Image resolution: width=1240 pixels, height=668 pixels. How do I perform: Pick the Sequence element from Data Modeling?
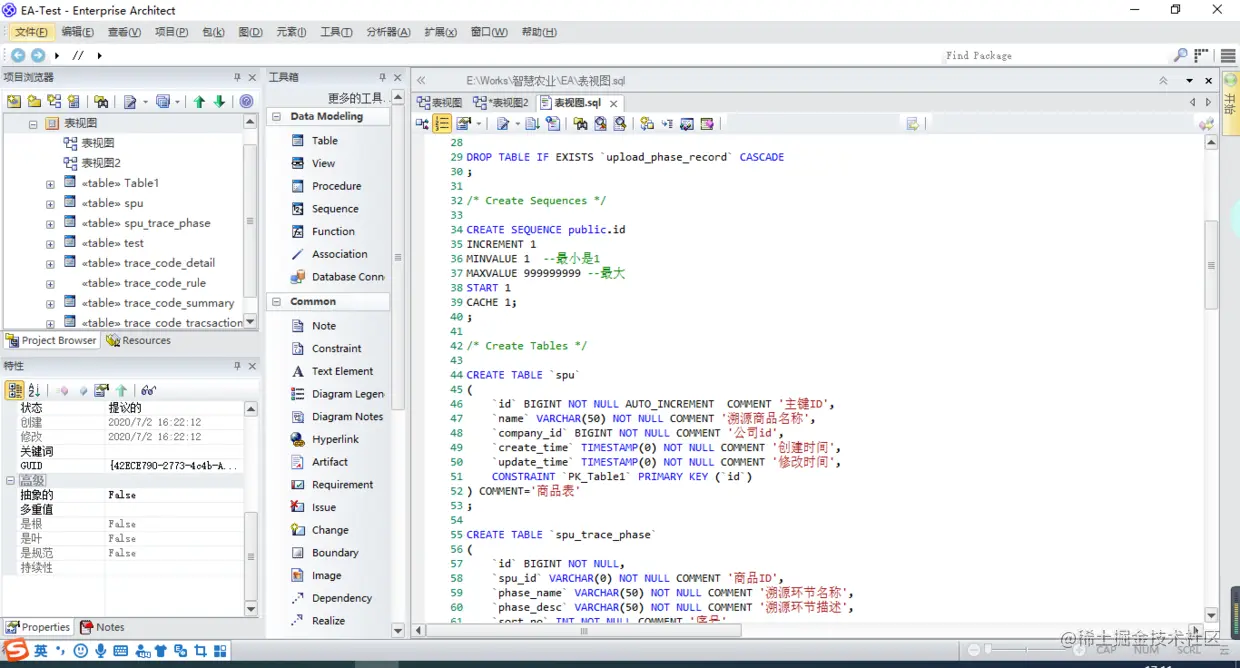click(x=334, y=209)
